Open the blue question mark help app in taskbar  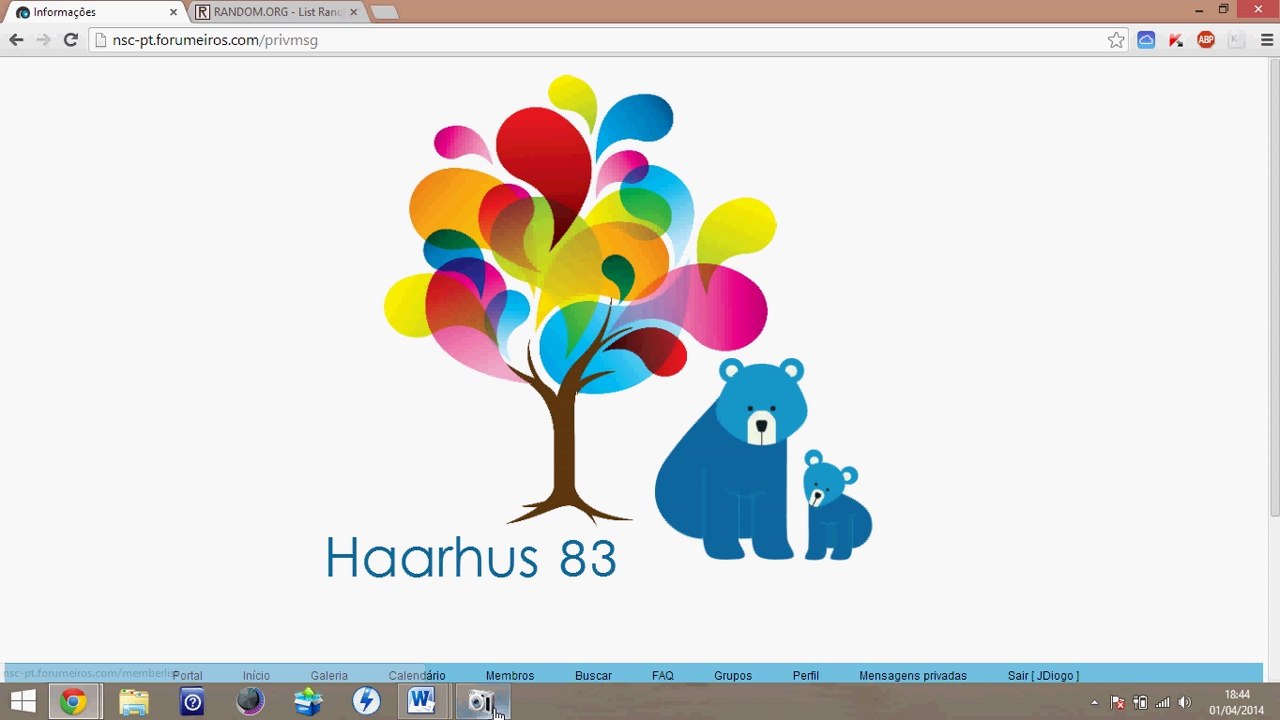192,702
